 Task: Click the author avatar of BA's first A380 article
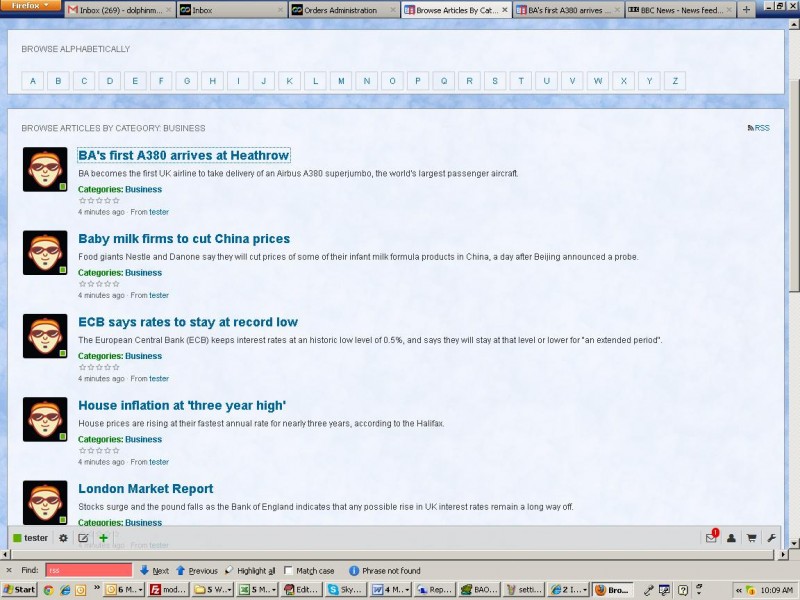point(45,169)
